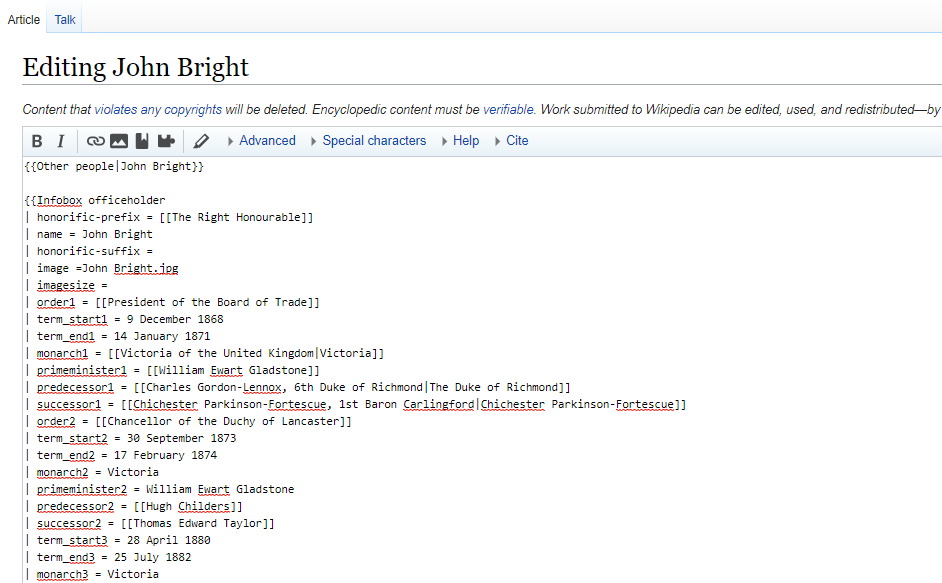Screen dimensions: 942x583
Task: Click the predecessor2 = [[Hugh Childers]] line
Action: [133, 507]
